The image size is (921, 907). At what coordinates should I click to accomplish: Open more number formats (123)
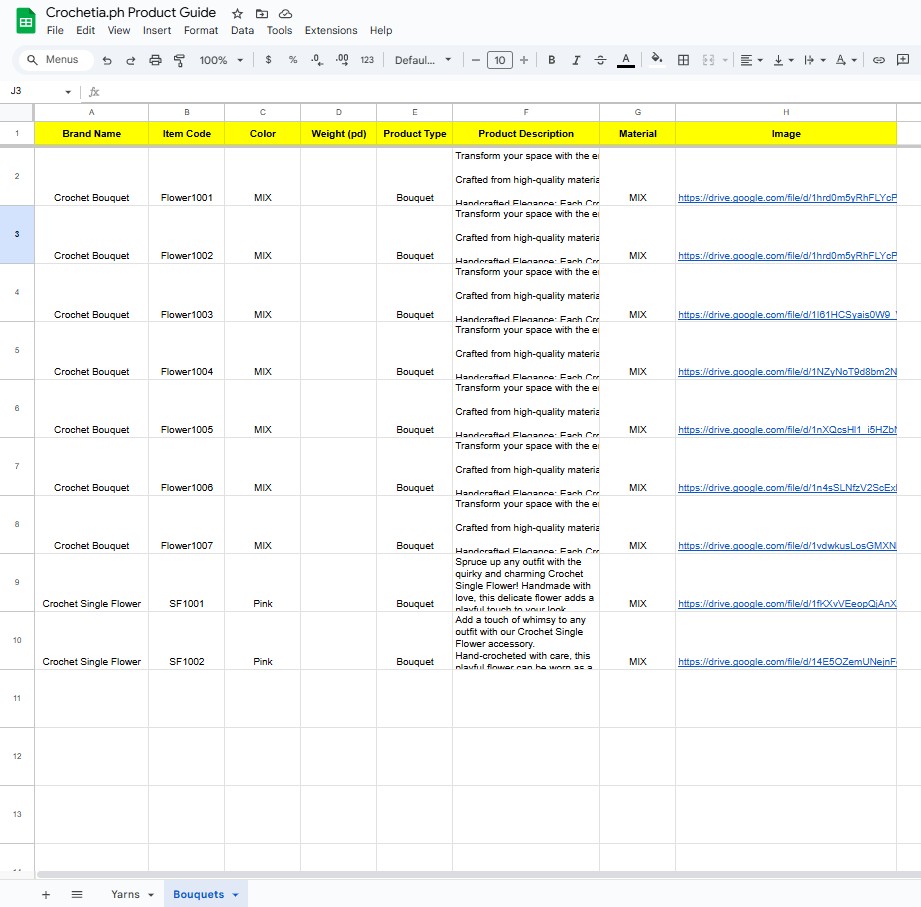coord(367,60)
